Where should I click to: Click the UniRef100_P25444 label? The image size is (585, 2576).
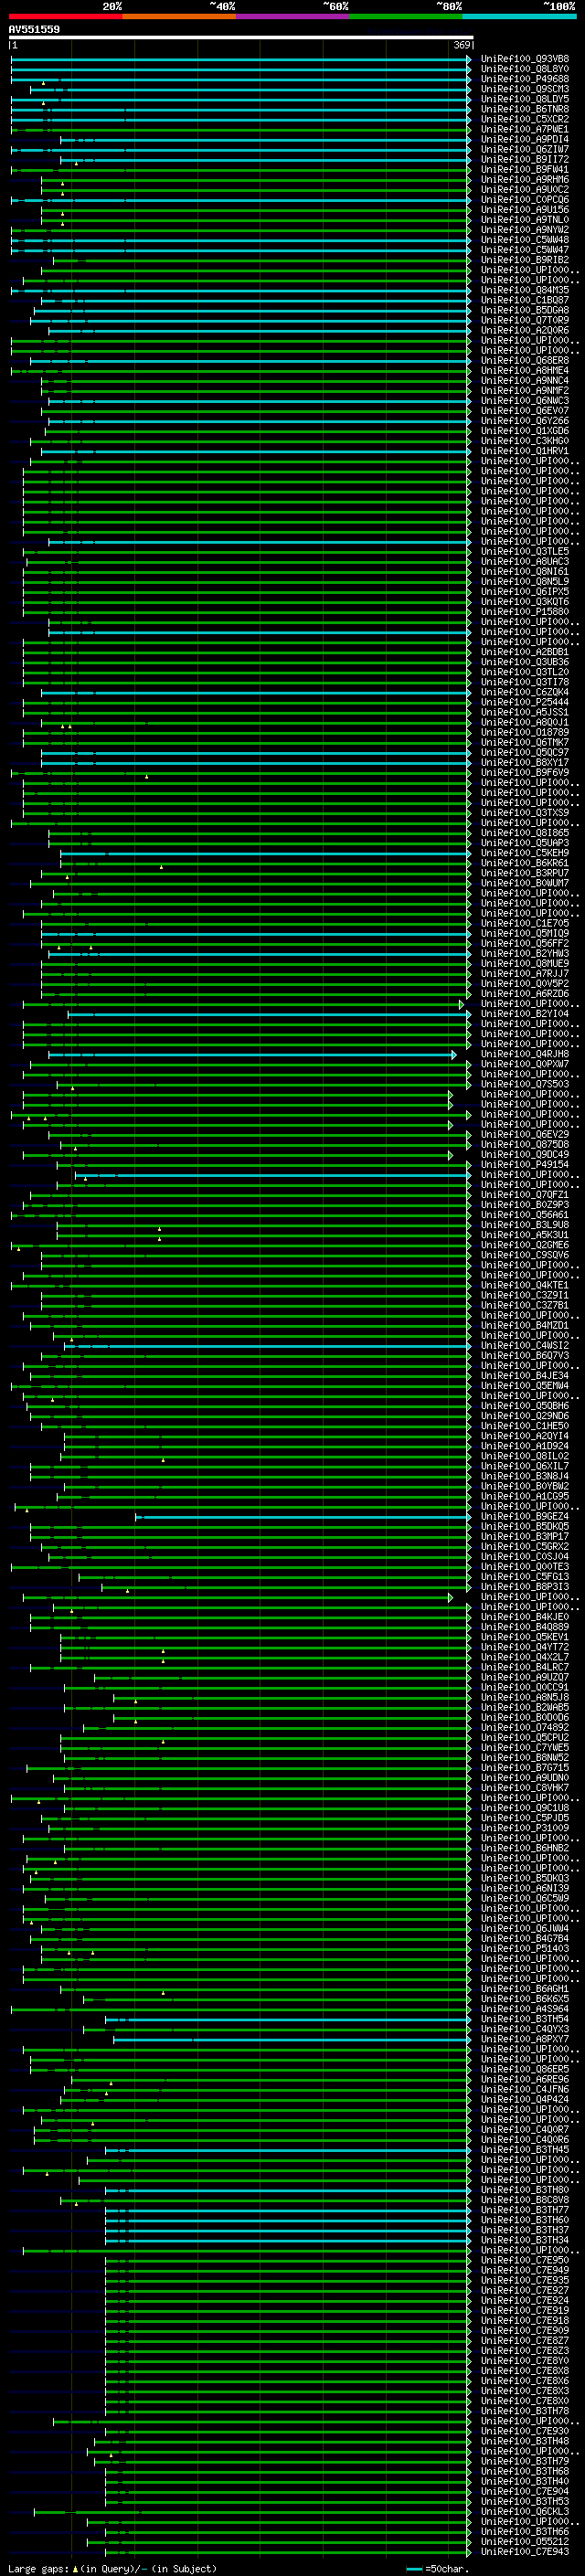(525, 702)
